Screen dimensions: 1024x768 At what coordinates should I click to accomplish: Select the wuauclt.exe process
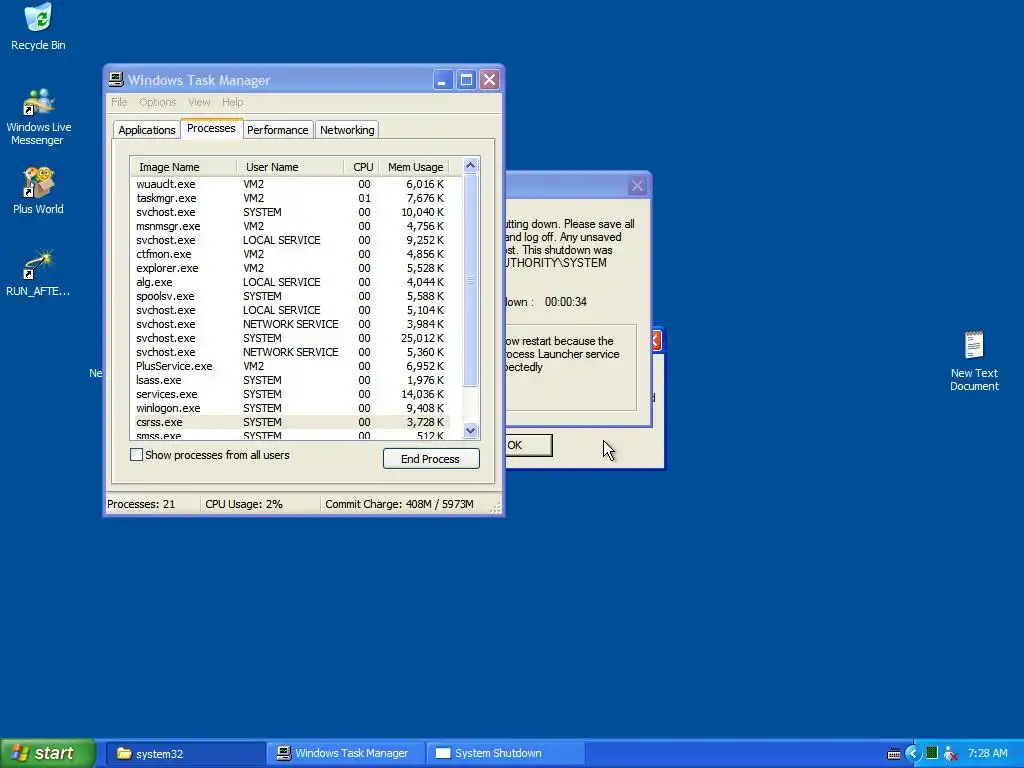pyautogui.click(x=292, y=184)
